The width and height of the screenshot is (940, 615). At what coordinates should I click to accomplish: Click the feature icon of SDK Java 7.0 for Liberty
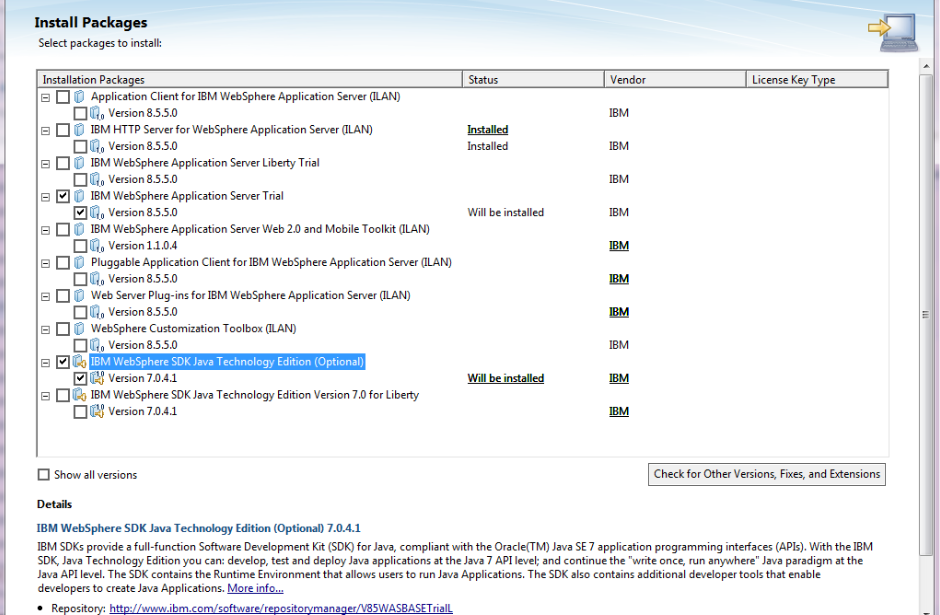[x=80, y=395]
